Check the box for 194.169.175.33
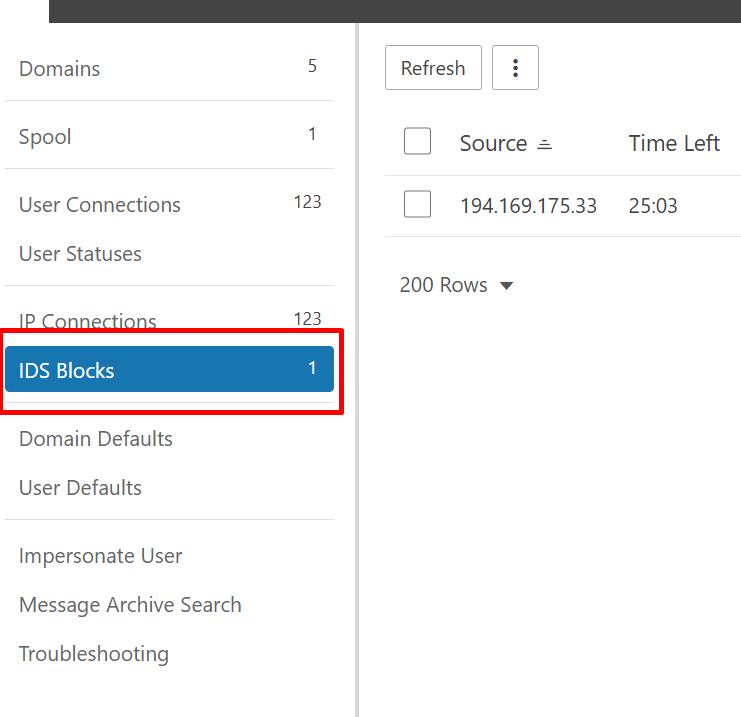The image size is (741, 717). coord(417,205)
